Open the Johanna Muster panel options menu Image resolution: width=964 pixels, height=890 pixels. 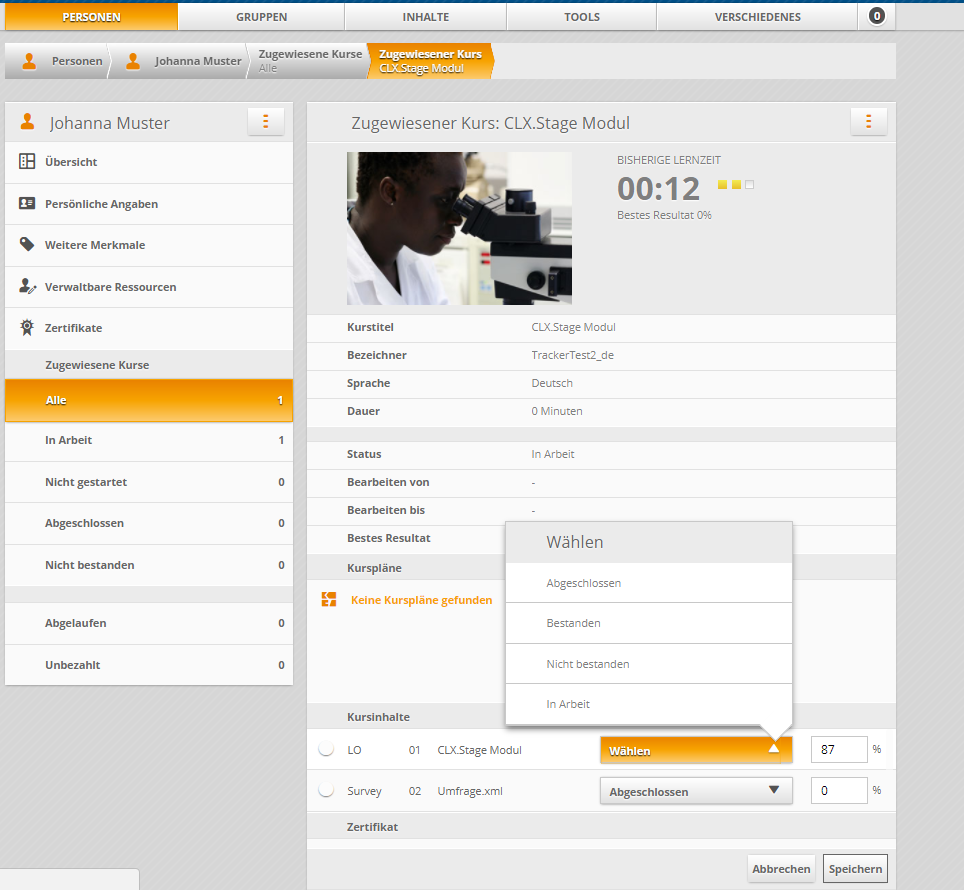coord(266,122)
